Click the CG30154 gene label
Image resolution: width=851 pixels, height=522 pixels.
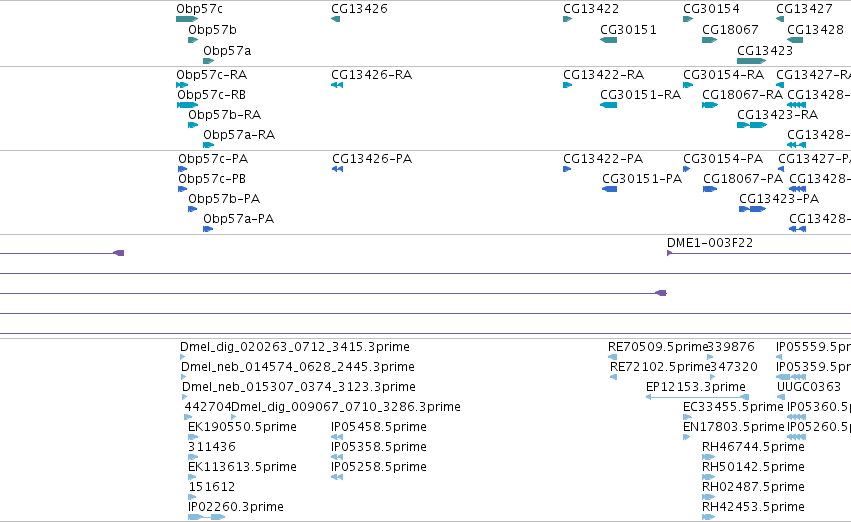click(711, 9)
